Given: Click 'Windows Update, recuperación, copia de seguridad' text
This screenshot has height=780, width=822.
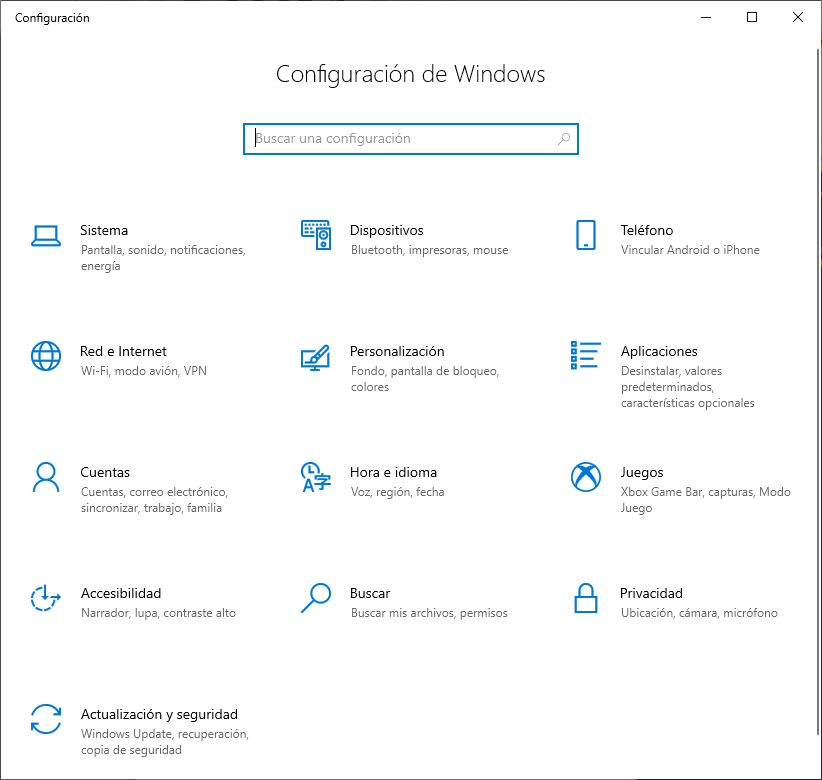Looking at the screenshot, I should [165, 742].
